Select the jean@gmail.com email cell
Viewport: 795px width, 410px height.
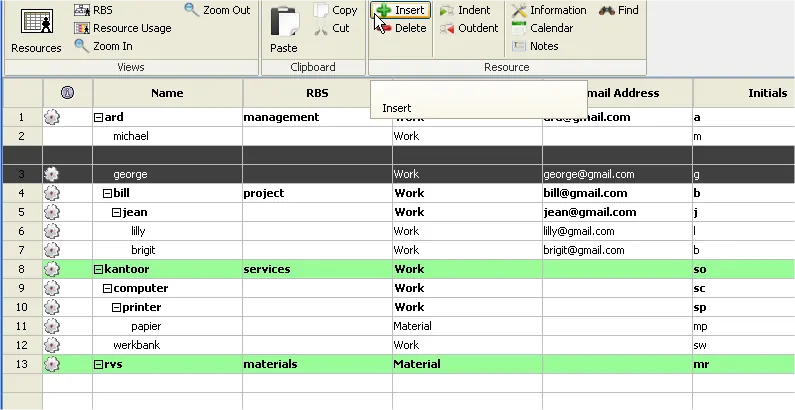coord(618,212)
